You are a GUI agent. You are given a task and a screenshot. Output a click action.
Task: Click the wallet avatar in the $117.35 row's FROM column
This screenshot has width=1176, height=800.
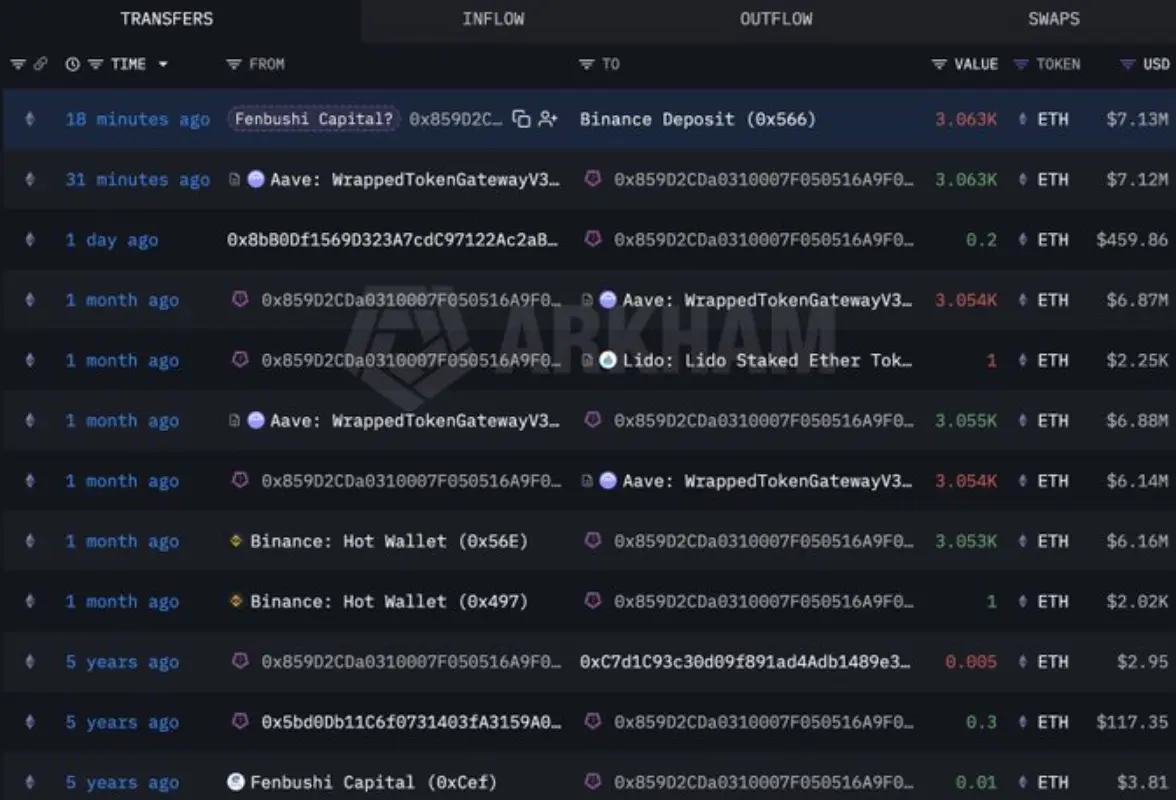[x=240, y=721]
